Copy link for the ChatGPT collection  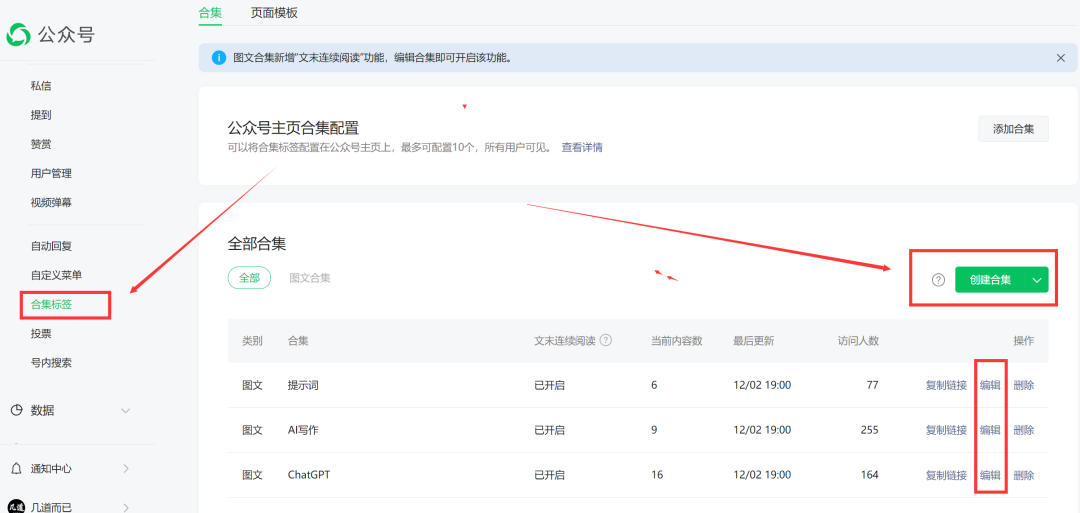click(946, 474)
